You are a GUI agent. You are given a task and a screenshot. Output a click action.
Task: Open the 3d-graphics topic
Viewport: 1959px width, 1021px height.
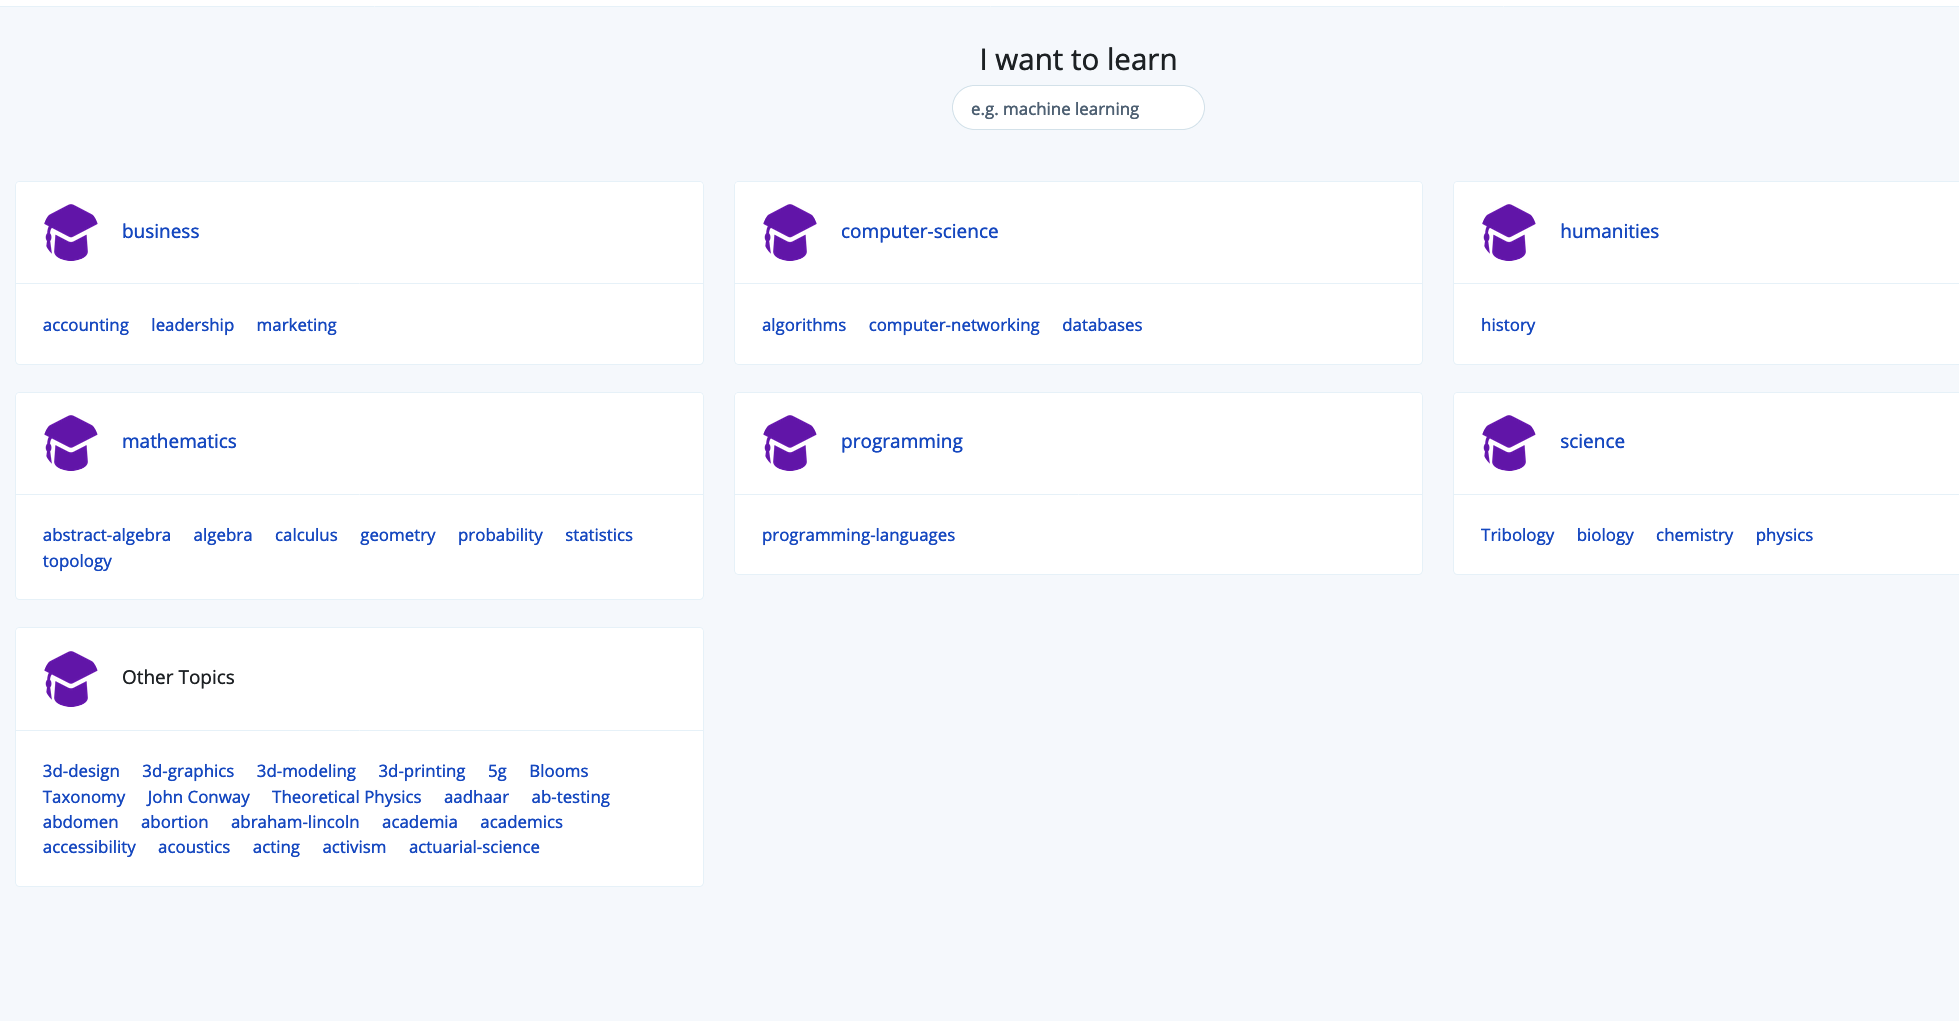click(x=188, y=771)
